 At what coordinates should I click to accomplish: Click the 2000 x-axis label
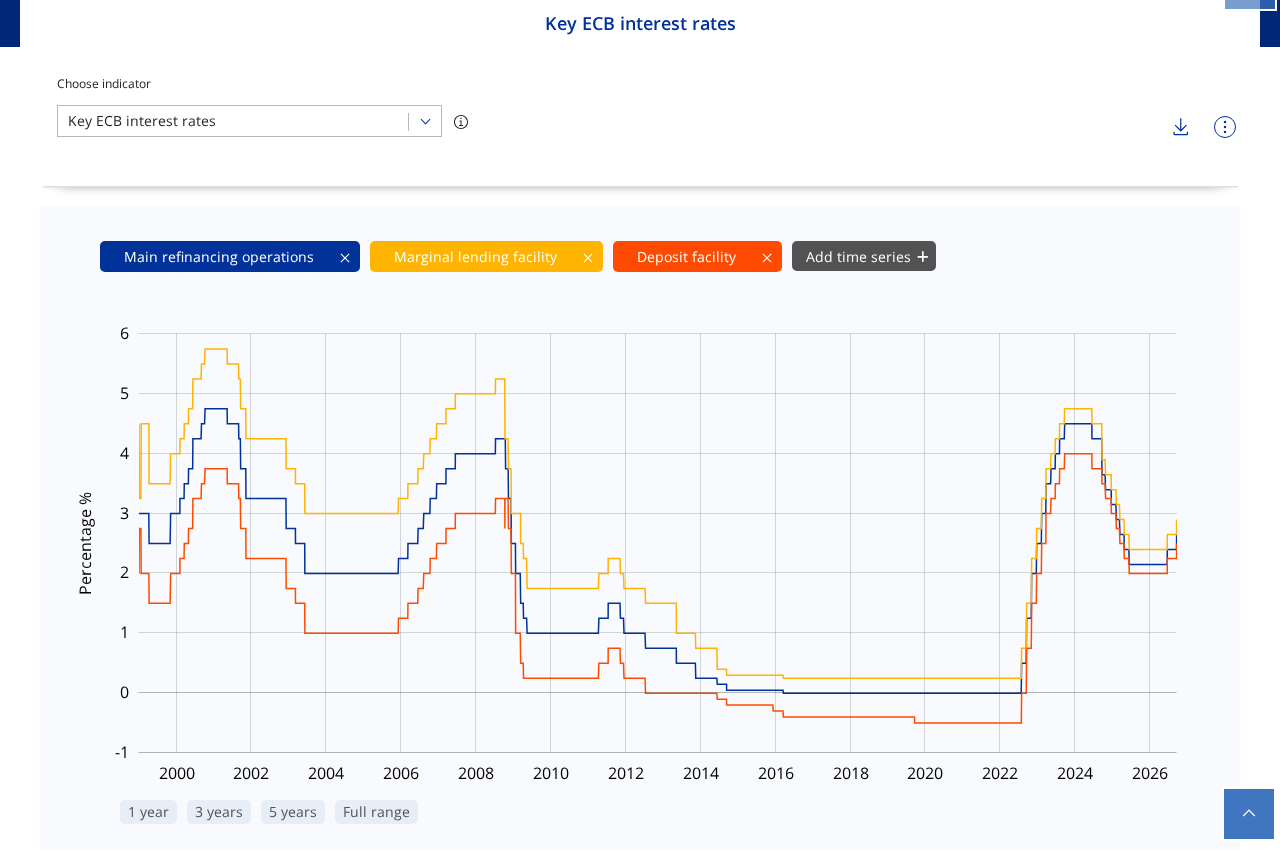(x=177, y=774)
